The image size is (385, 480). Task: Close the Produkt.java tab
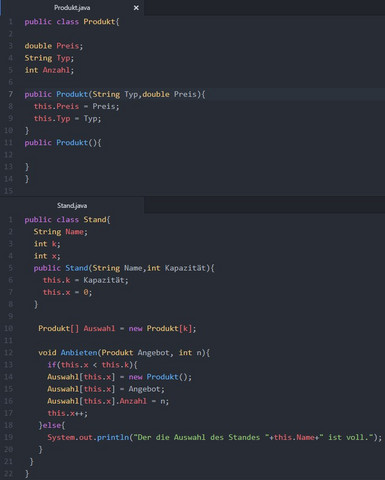click(136, 8)
